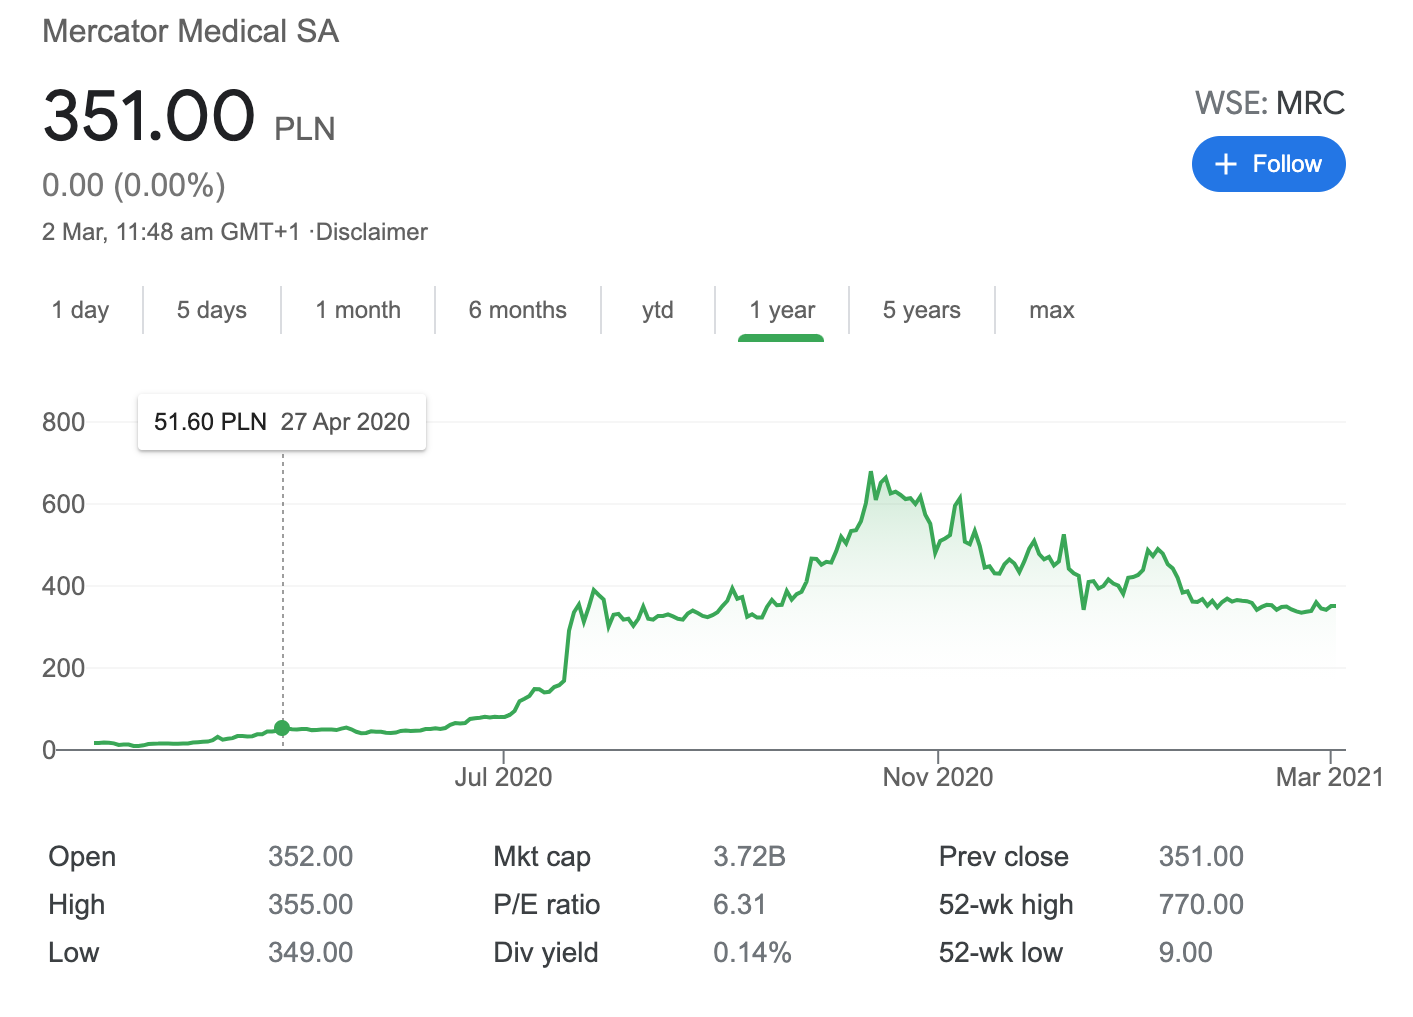The image size is (1413, 1017).
Task: Select the 1 year tab
Action: click(782, 310)
